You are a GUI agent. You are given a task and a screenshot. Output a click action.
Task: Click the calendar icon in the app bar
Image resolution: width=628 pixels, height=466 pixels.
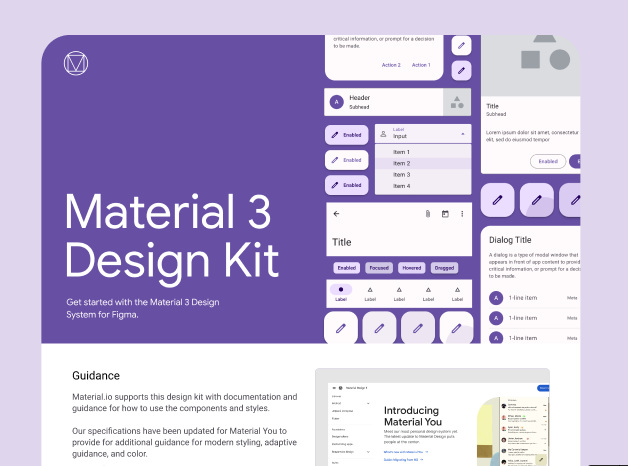coord(445,214)
